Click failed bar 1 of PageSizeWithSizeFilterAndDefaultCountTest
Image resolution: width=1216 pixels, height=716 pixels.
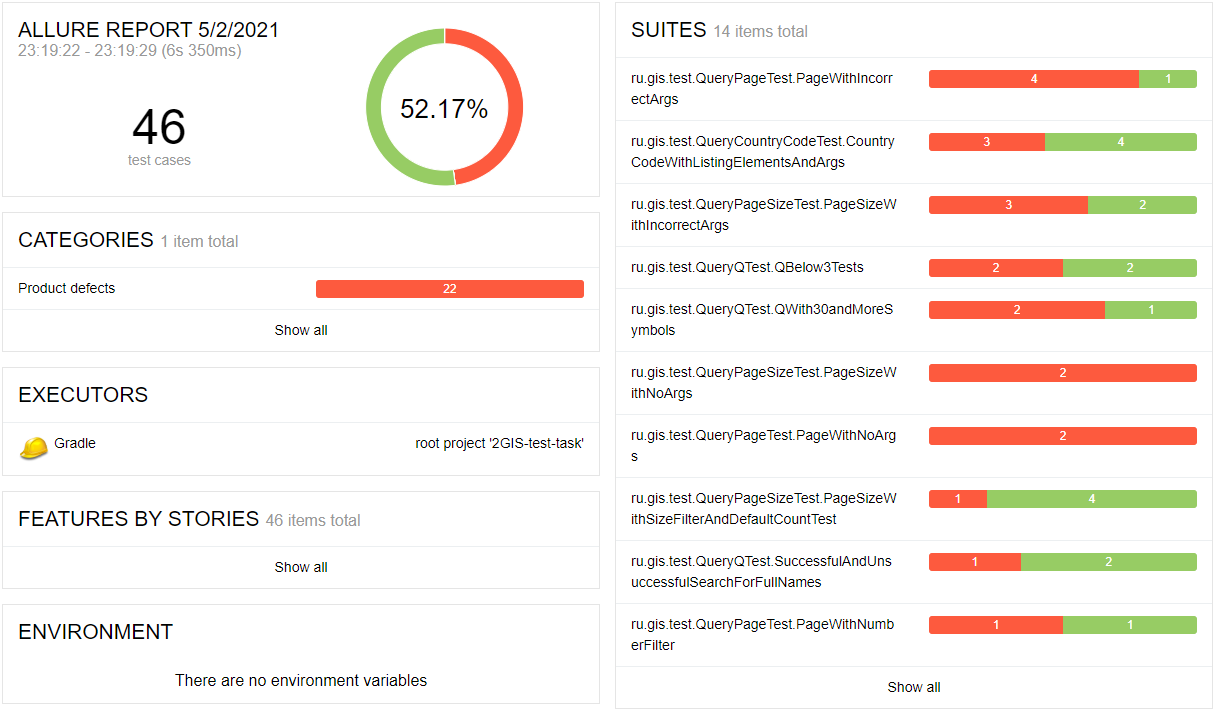click(958, 499)
